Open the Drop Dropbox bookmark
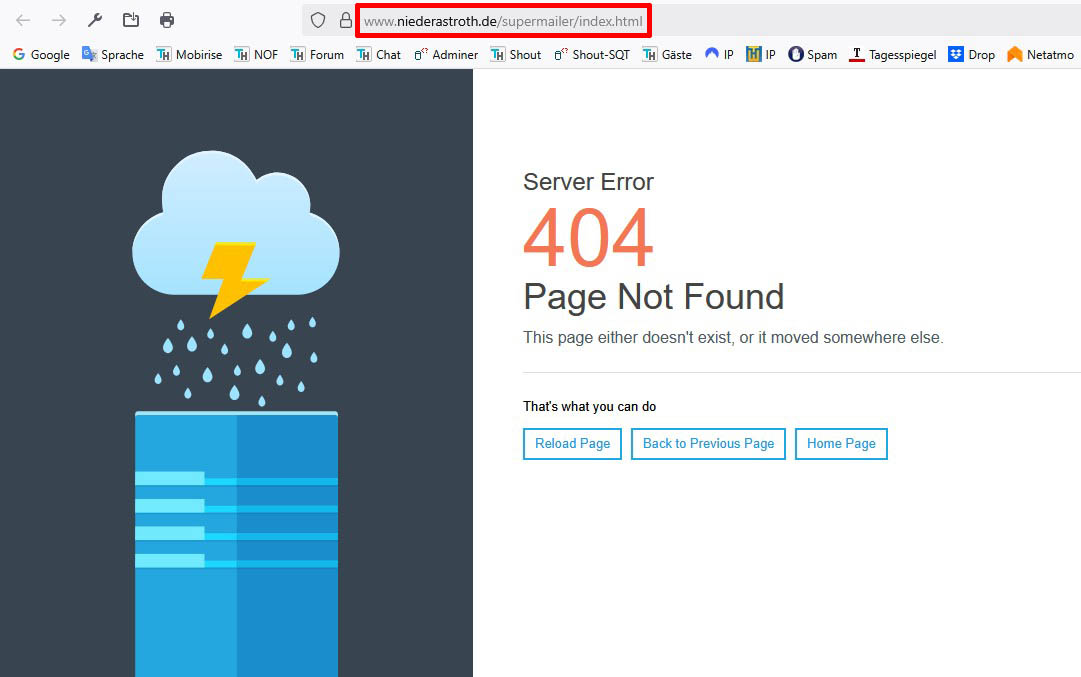 pos(972,55)
